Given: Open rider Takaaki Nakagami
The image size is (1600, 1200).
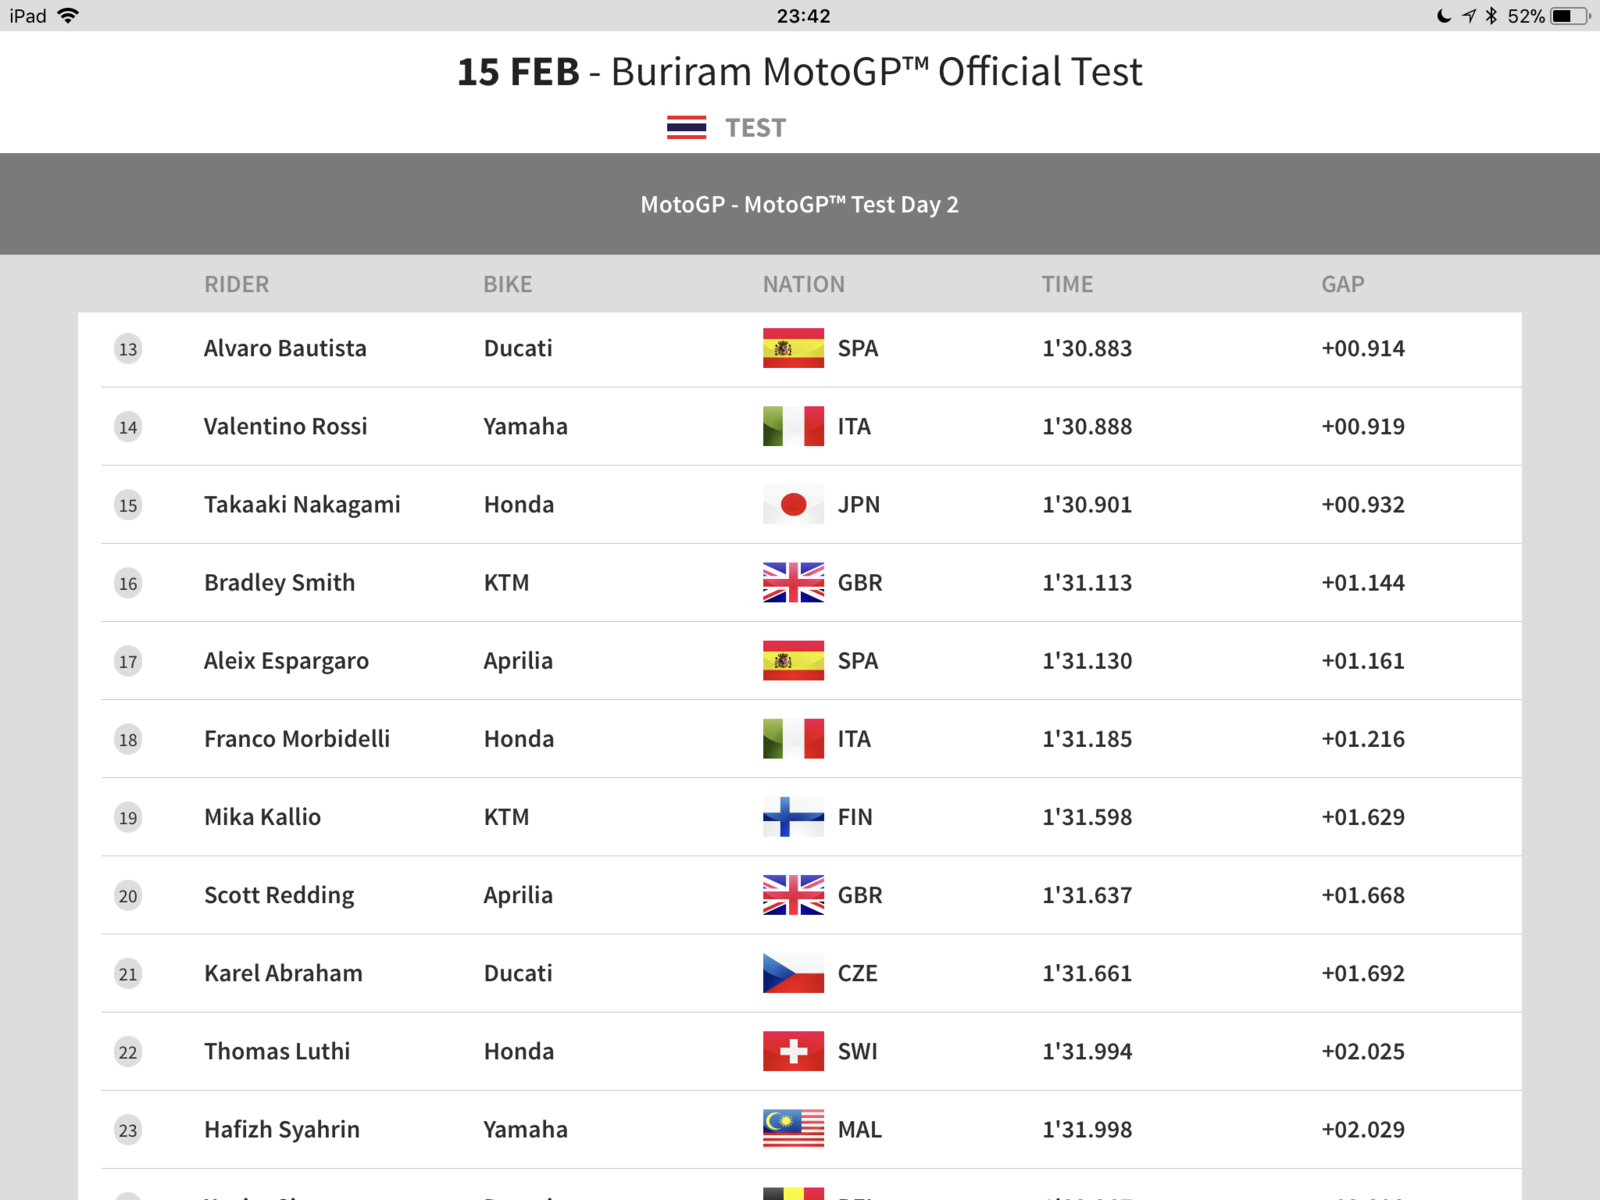Looking at the screenshot, I should point(302,505).
